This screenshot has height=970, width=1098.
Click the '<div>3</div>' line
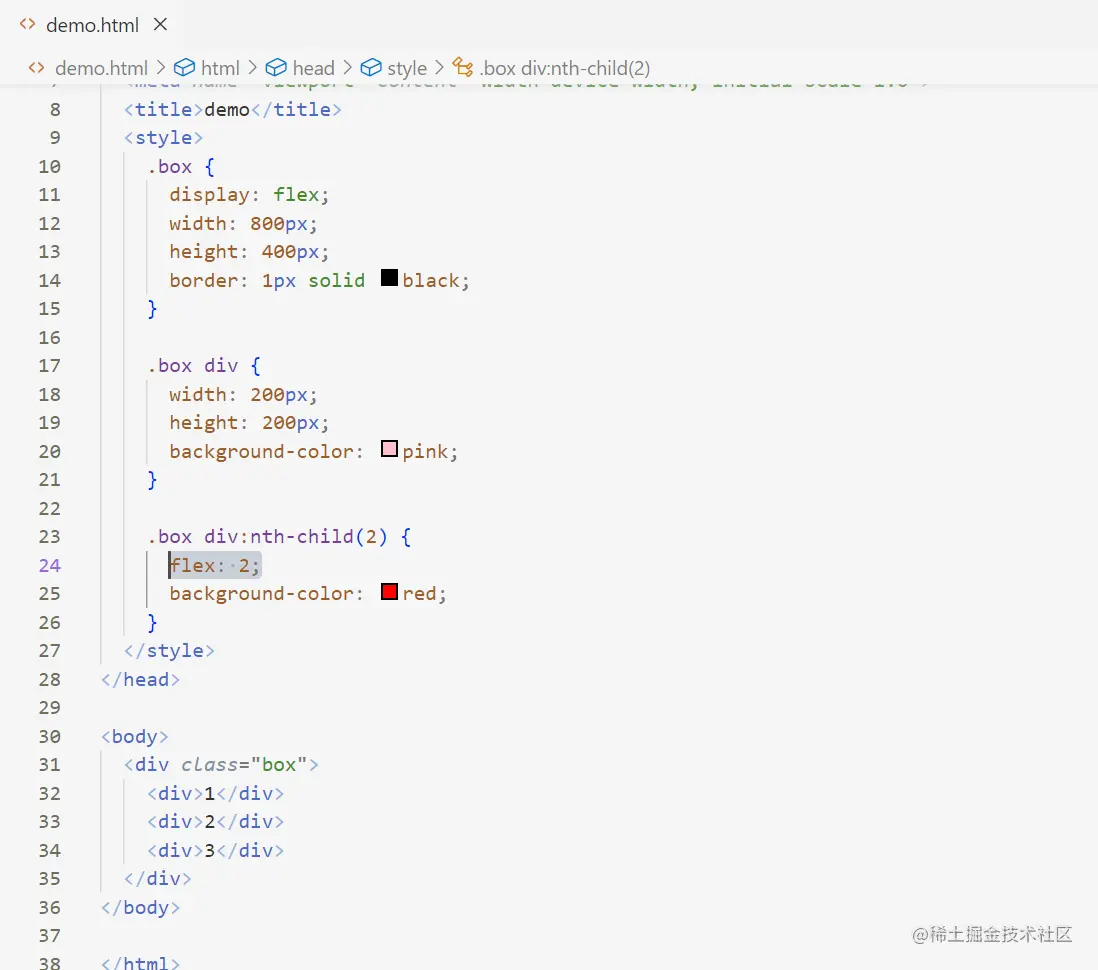pos(216,850)
